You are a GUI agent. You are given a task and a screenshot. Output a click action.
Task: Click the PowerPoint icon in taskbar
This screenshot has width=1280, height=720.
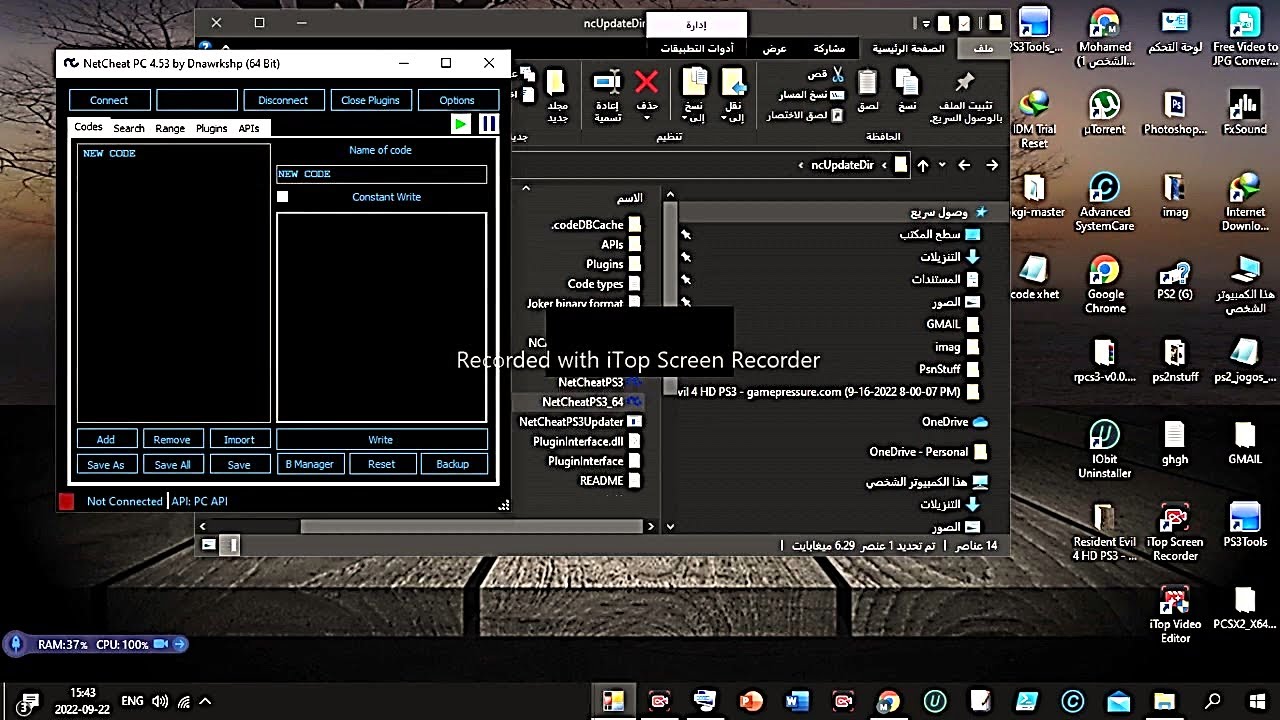pos(751,701)
